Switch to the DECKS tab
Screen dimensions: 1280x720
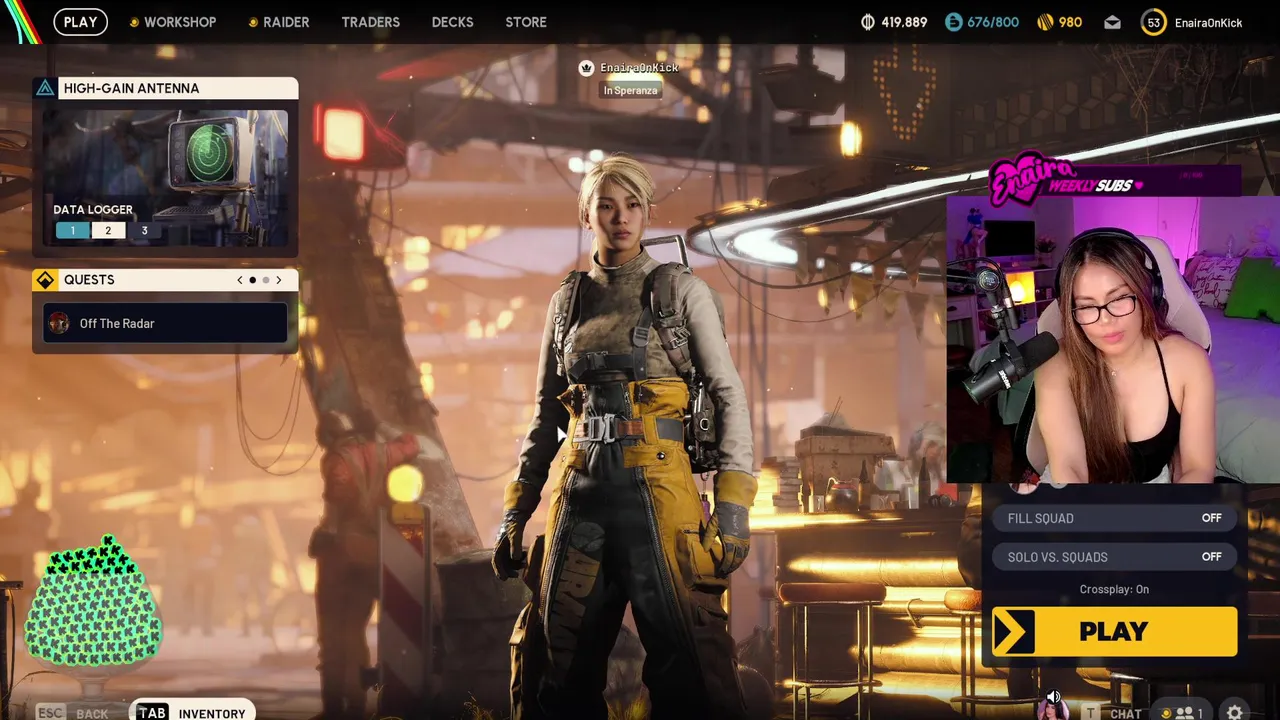(x=452, y=22)
